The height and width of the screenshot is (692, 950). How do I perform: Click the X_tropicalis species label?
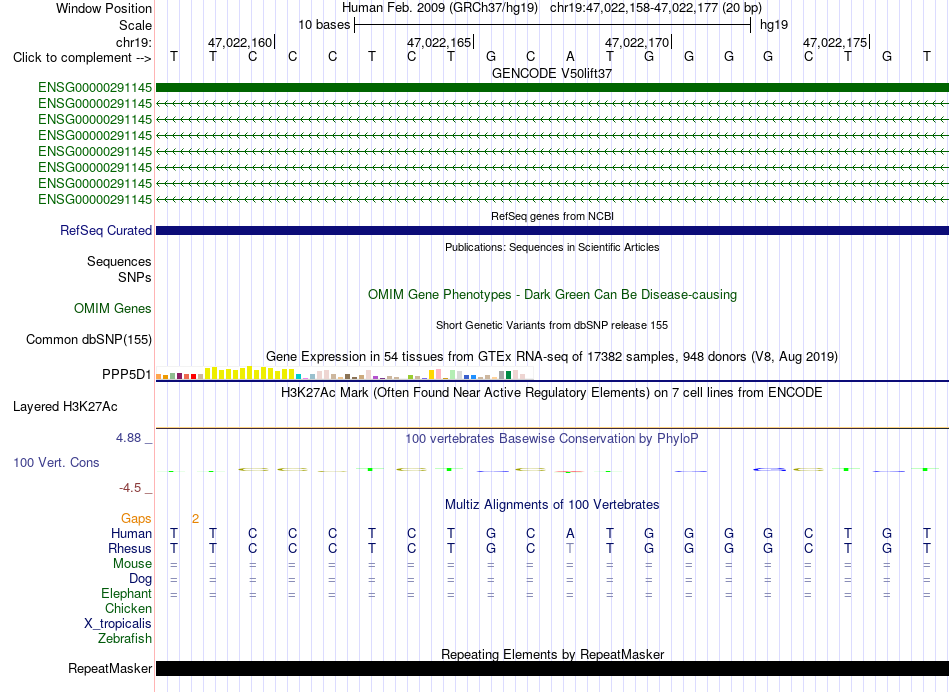coord(118,624)
